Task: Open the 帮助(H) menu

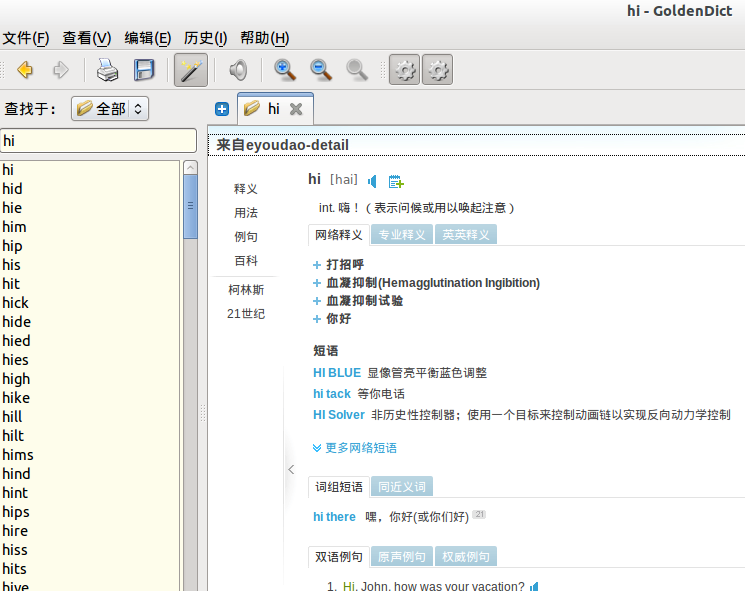Action: point(265,38)
